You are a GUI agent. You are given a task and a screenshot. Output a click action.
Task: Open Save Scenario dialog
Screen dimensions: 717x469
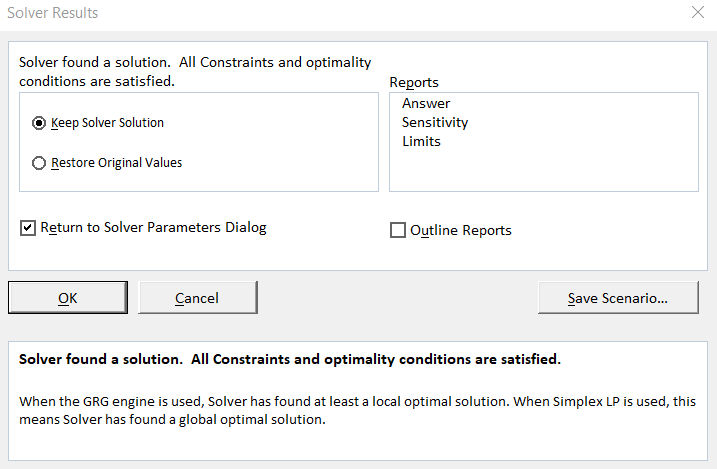click(x=617, y=297)
